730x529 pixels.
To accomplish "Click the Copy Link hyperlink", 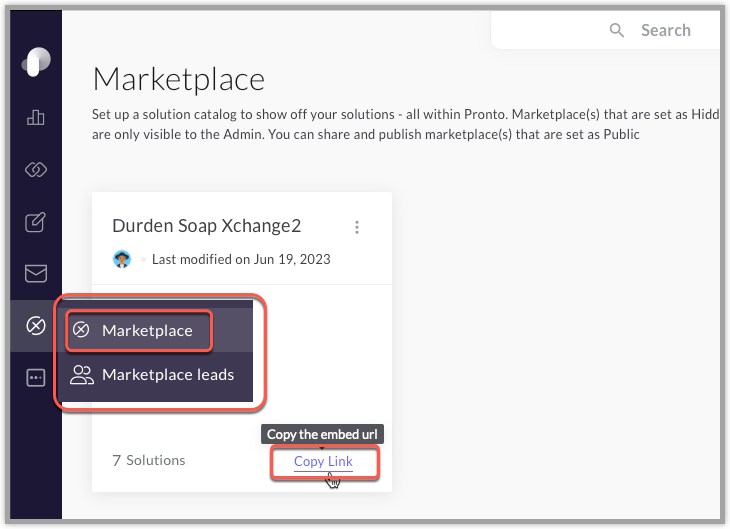I will [324, 461].
